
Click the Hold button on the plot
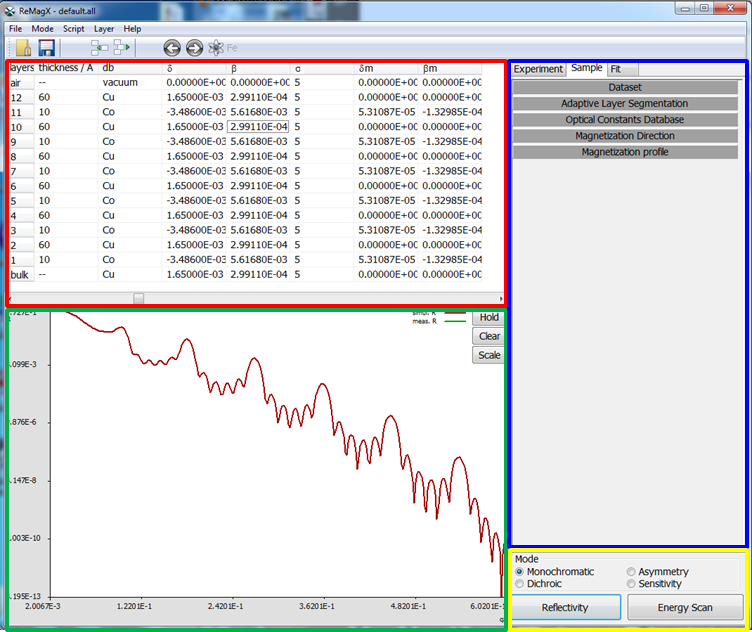tap(488, 318)
